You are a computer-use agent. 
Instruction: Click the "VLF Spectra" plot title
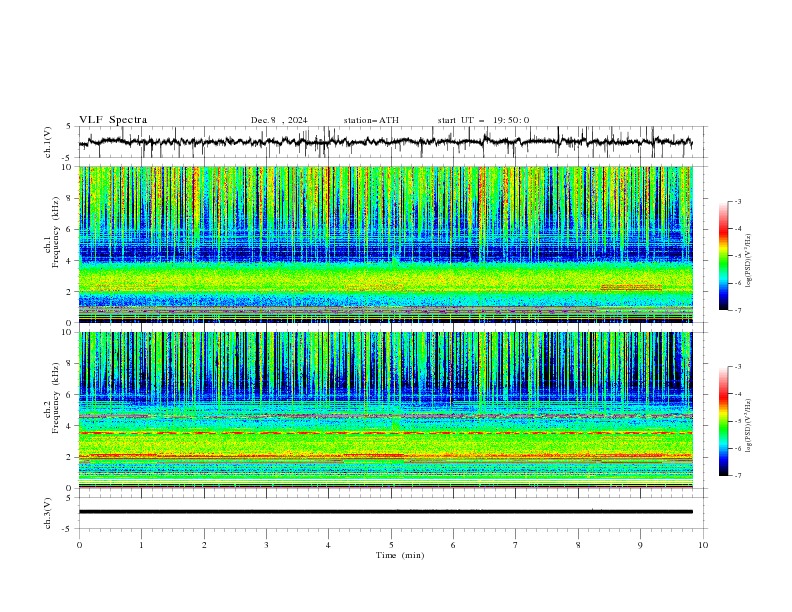click(113, 120)
